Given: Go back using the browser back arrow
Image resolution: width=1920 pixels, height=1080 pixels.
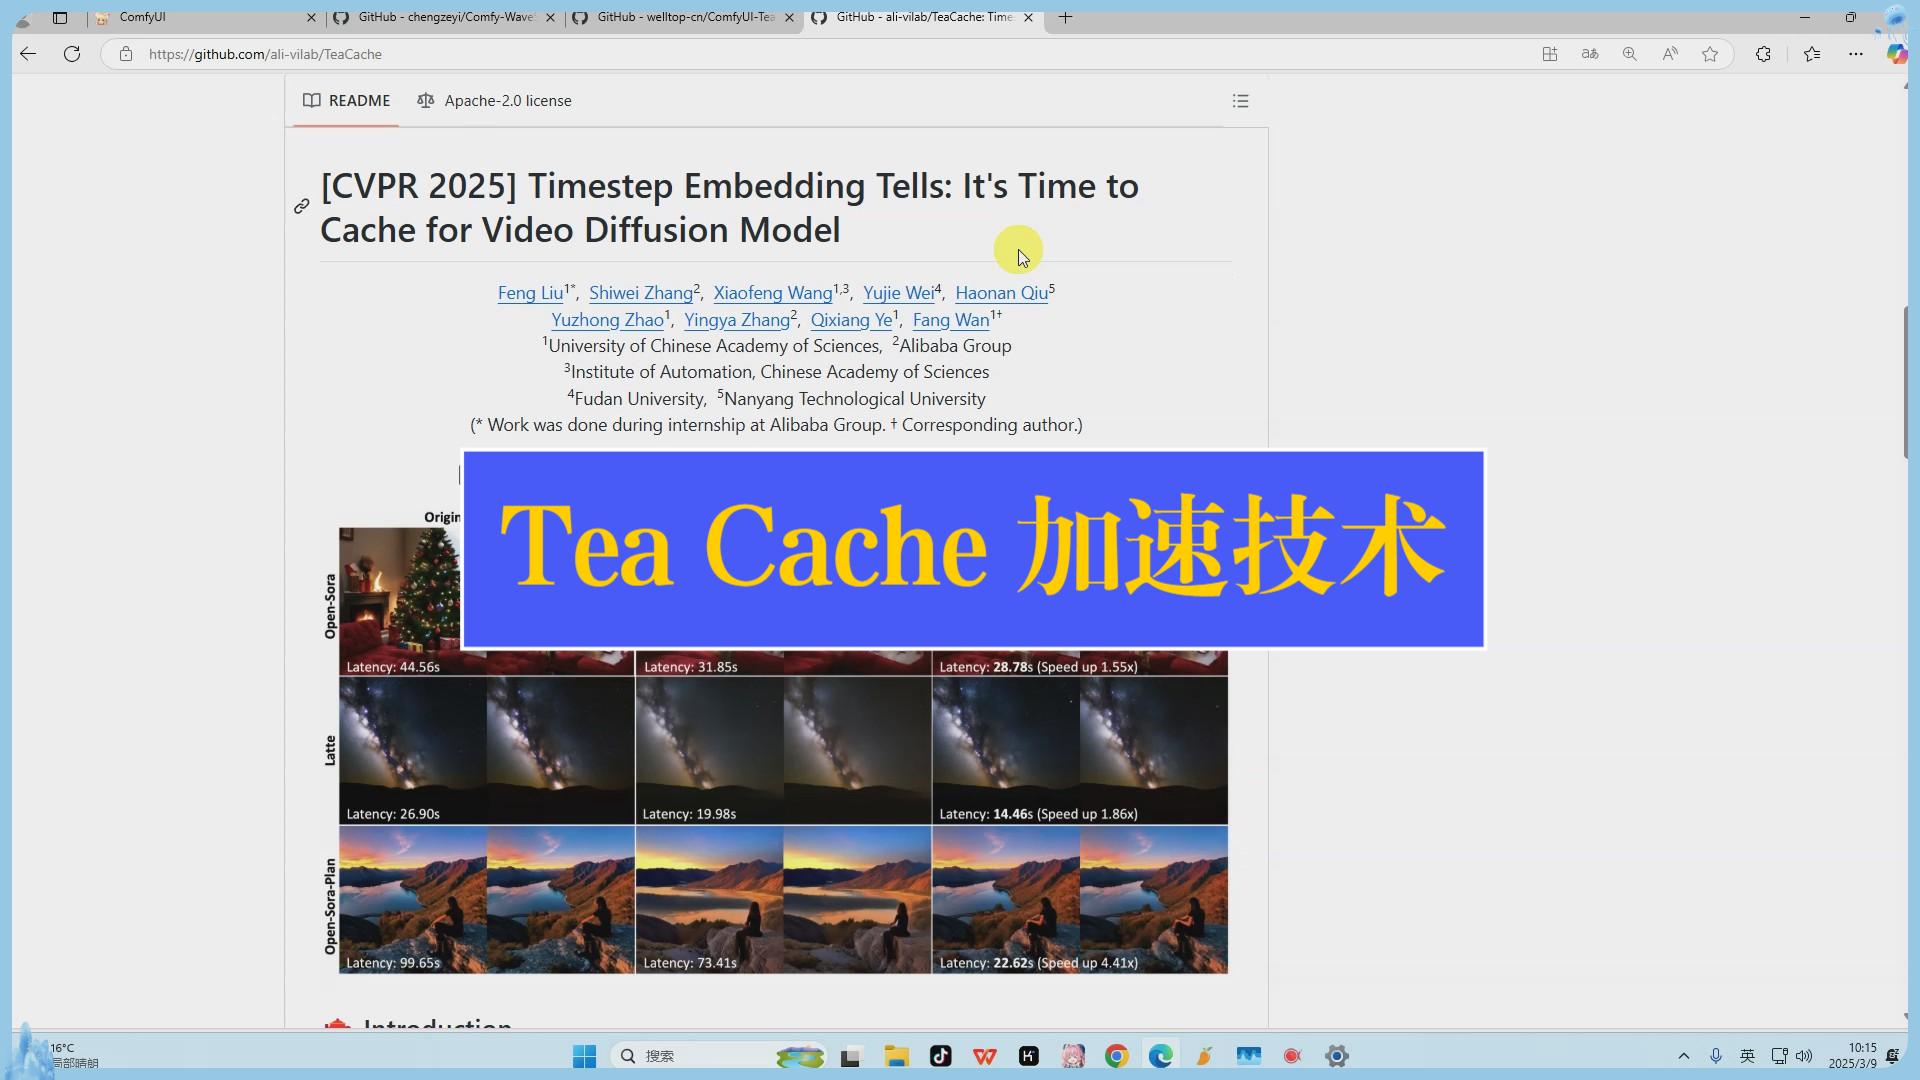Looking at the screenshot, I should pos(28,54).
